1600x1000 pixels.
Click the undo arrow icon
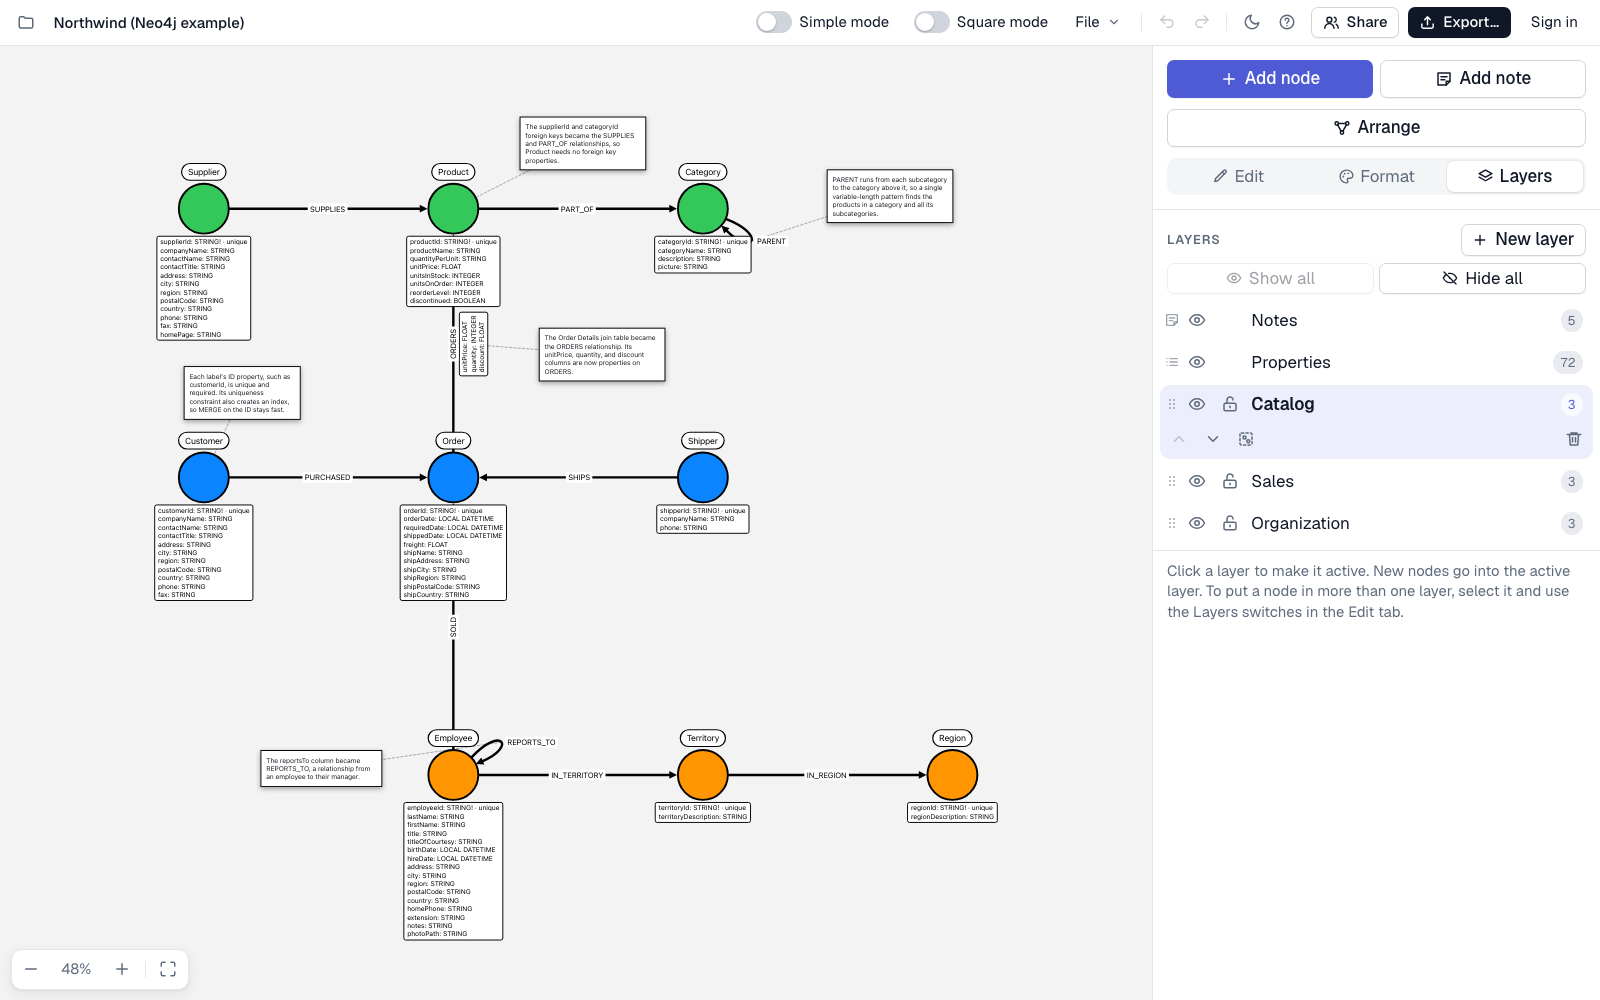(1167, 22)
